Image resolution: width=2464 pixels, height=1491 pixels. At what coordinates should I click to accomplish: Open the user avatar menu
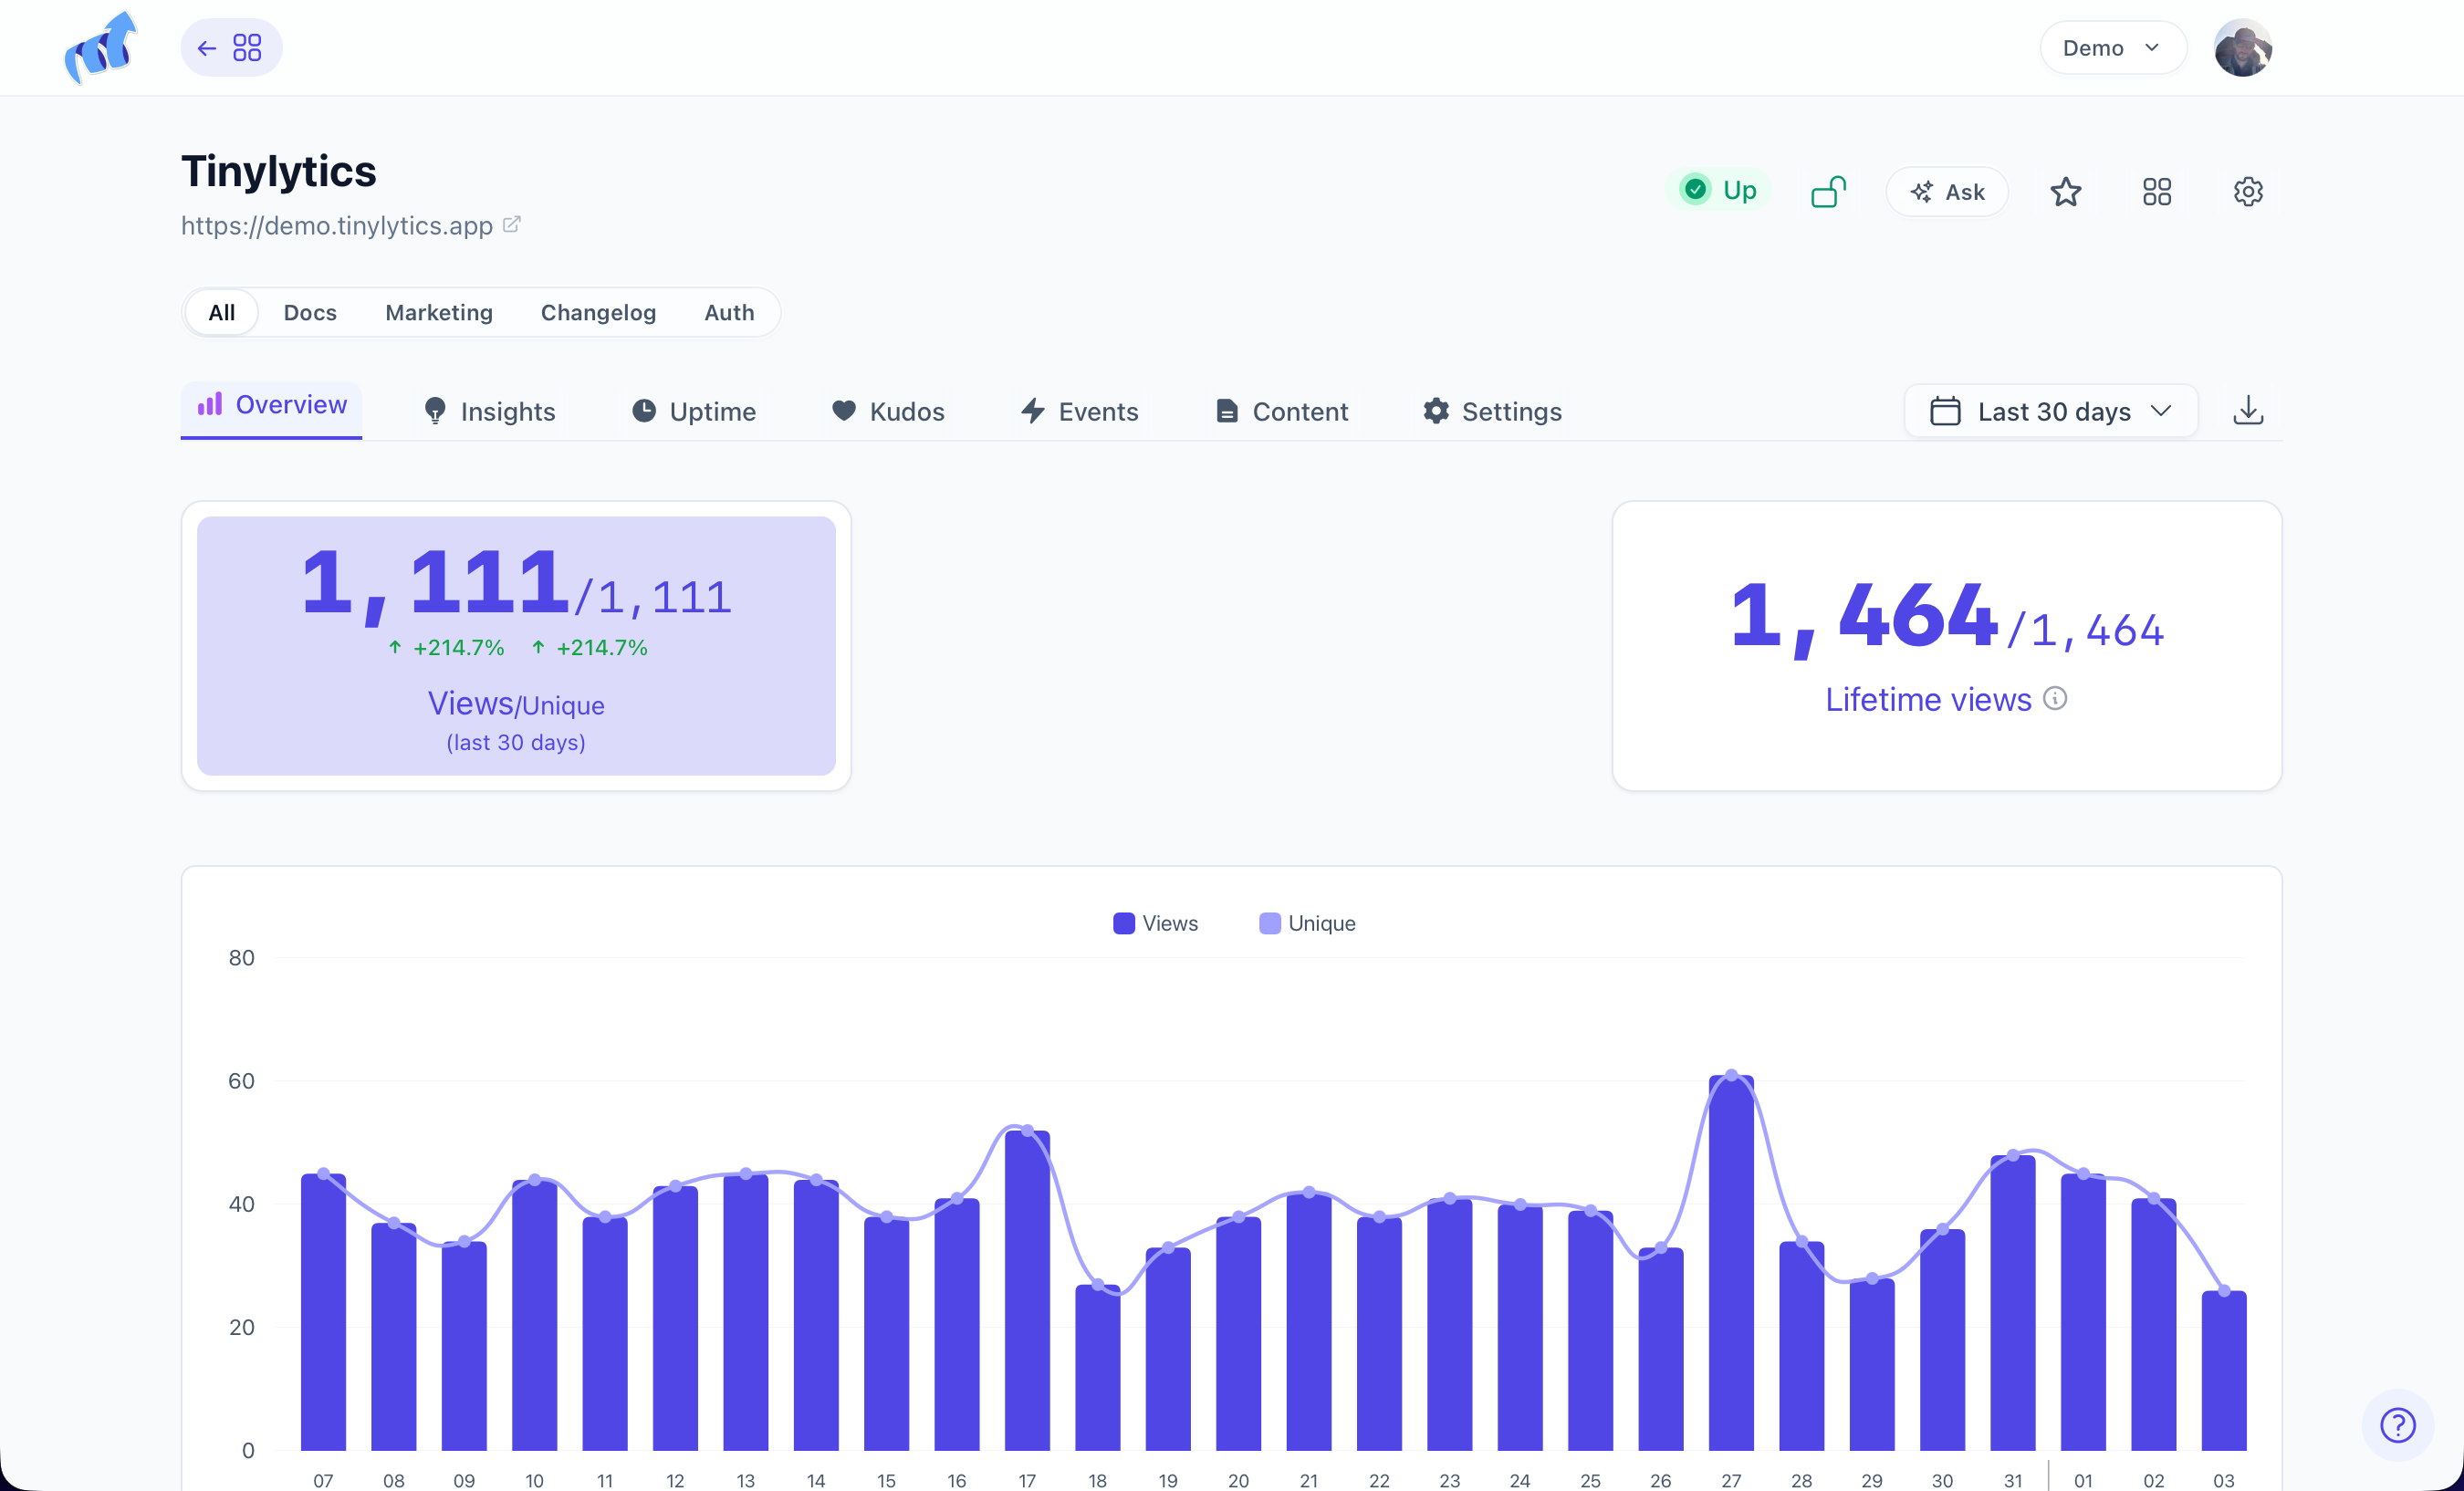coord(2243,48)
